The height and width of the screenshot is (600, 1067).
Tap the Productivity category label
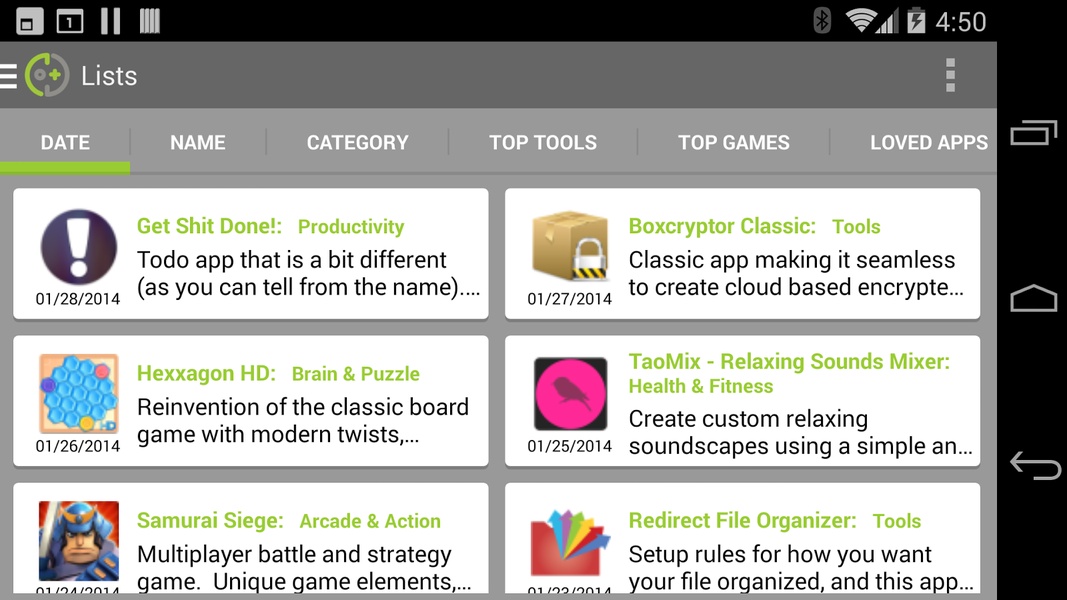(351, 227)
